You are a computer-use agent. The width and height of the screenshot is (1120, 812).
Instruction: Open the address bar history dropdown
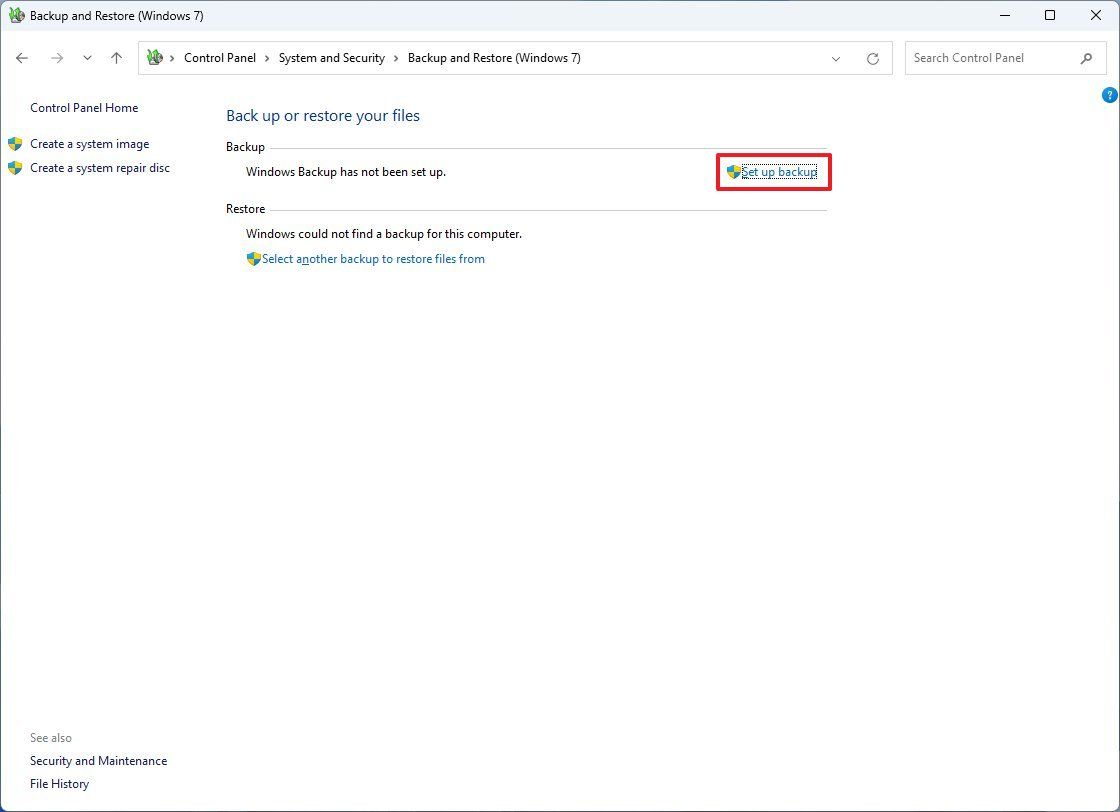pos(836,58)
